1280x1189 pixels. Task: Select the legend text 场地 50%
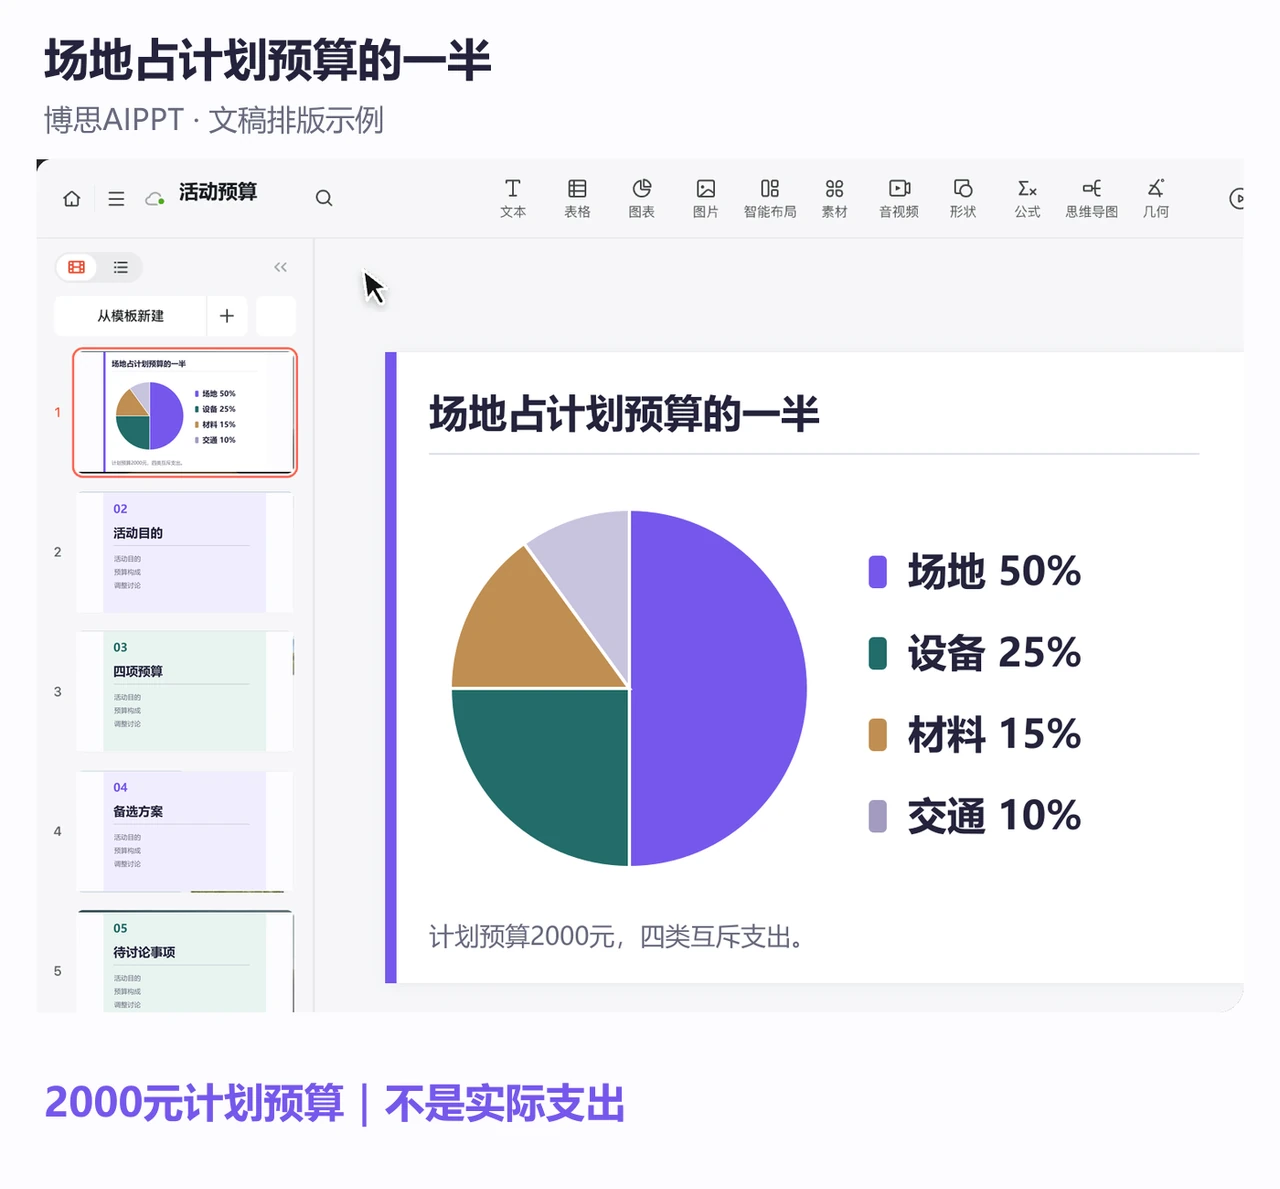click(x=994, y=572)
